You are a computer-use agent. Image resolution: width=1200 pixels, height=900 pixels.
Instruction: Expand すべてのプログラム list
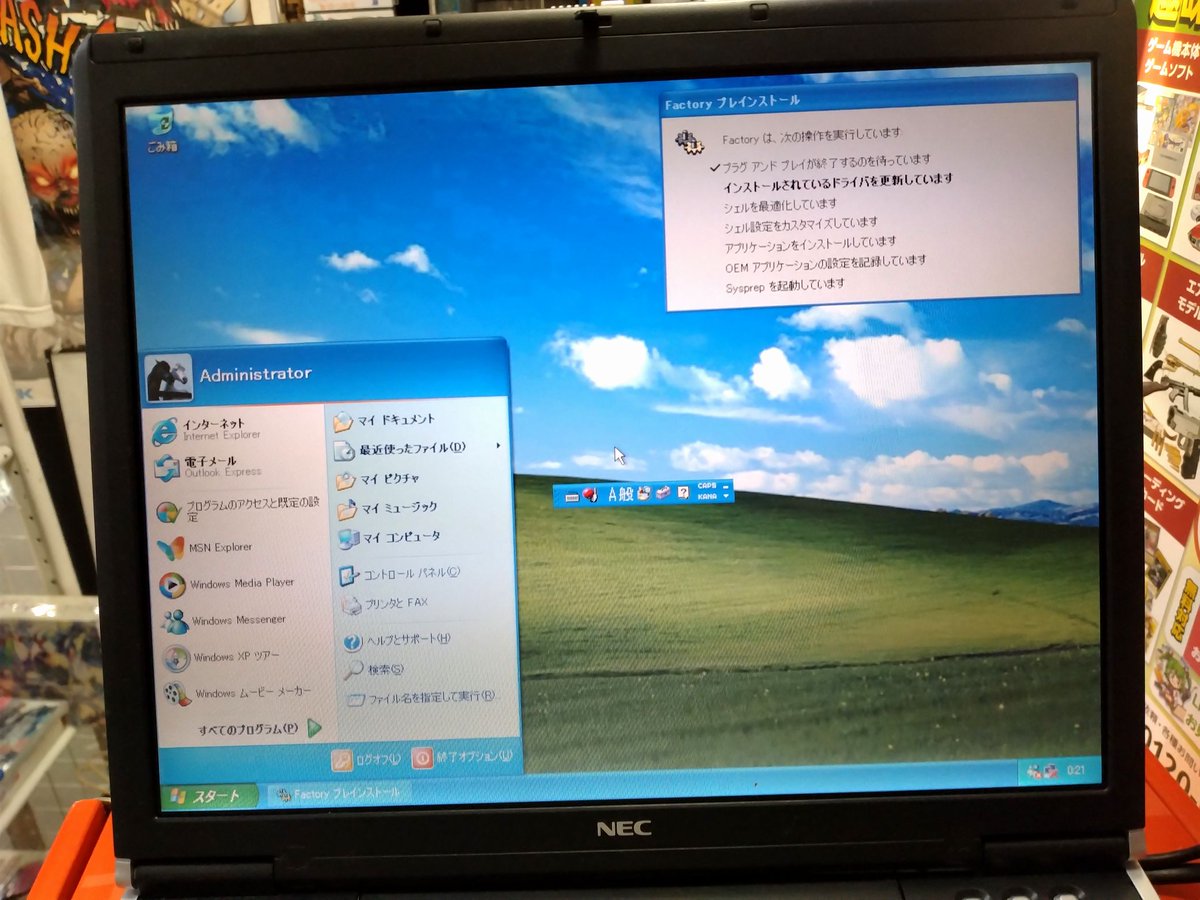(260, 729)
